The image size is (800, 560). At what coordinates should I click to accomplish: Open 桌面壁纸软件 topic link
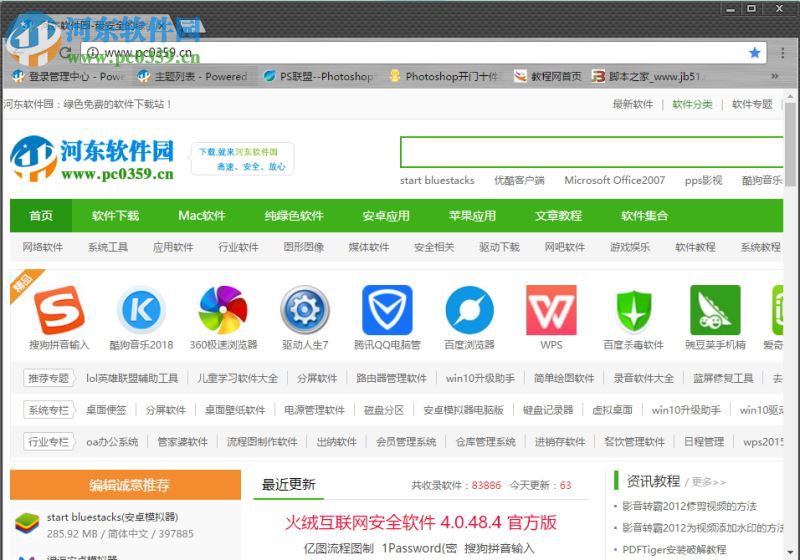click(235, 410)
